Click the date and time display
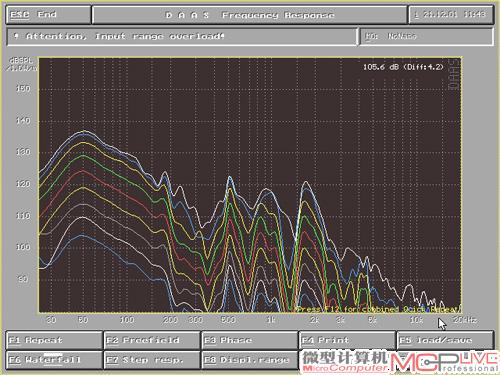 coord(451,15)
